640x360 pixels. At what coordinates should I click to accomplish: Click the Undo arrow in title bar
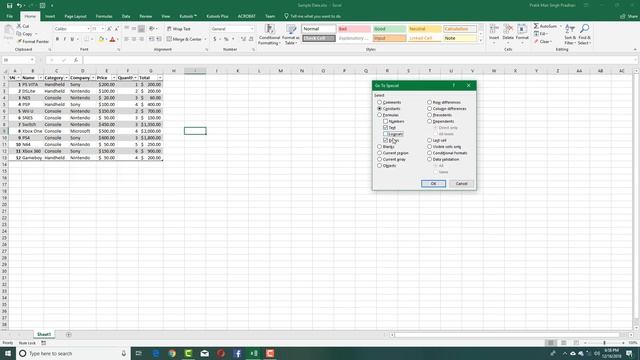19,6
